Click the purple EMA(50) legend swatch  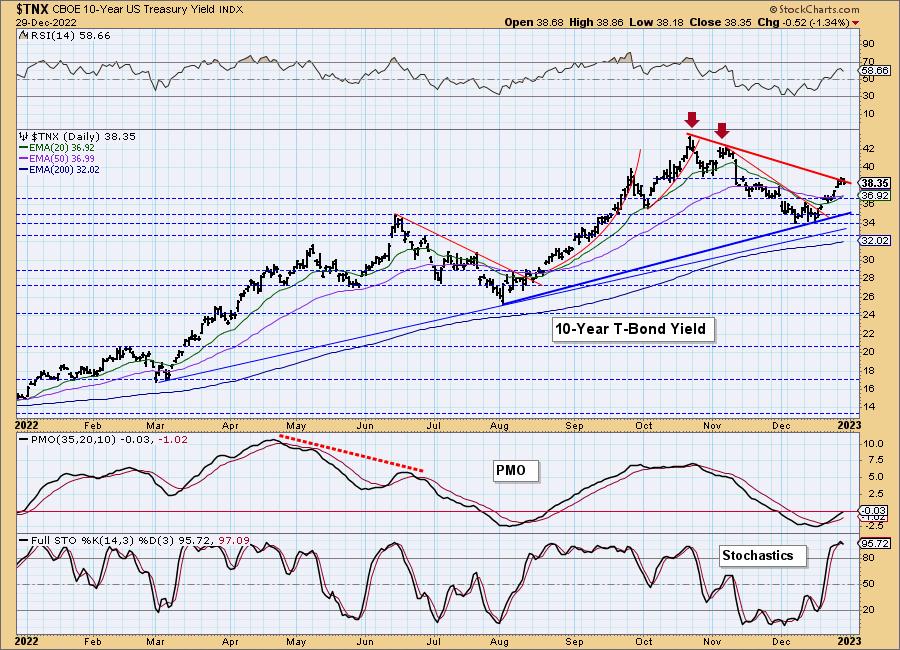[23, 158]
